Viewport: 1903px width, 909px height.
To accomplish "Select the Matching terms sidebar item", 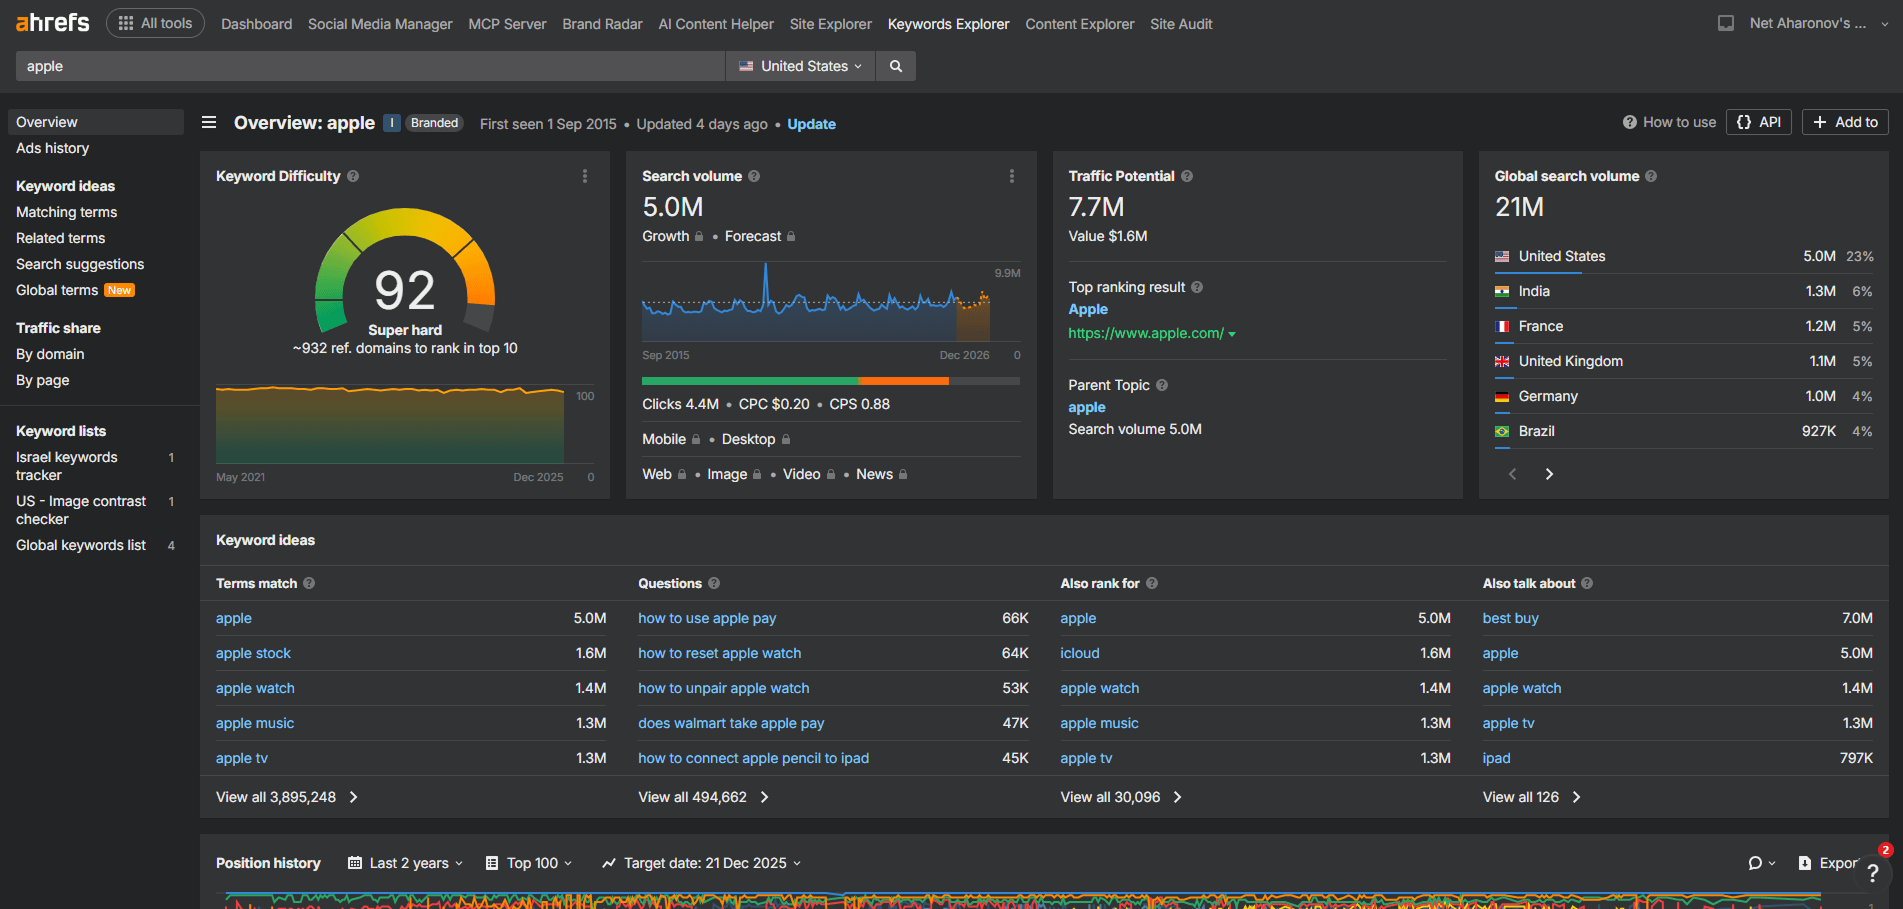I will click(66, 212).
